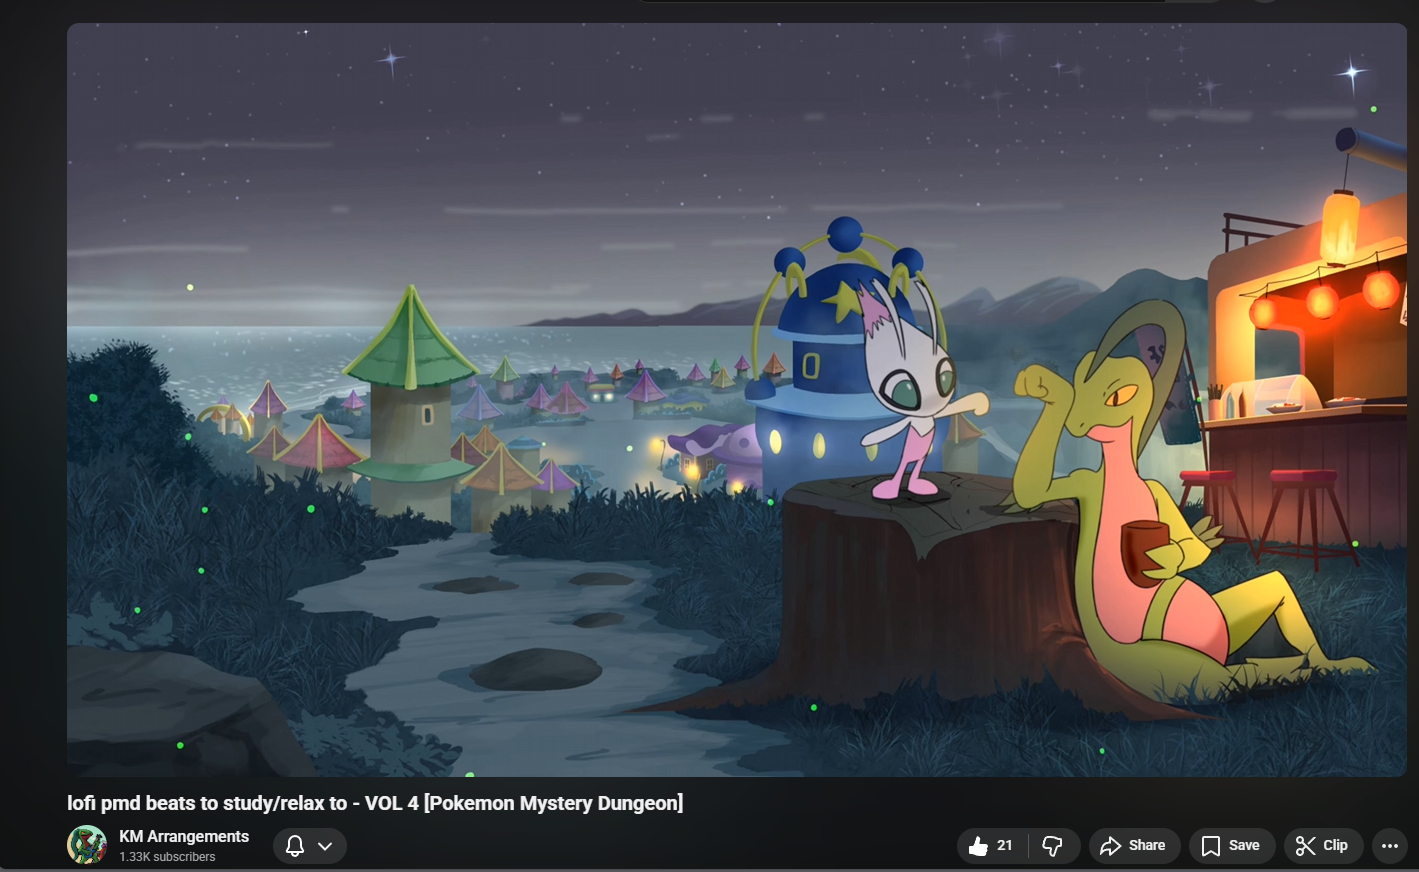
Task: Click the like count number 21
Action: 1005,846
